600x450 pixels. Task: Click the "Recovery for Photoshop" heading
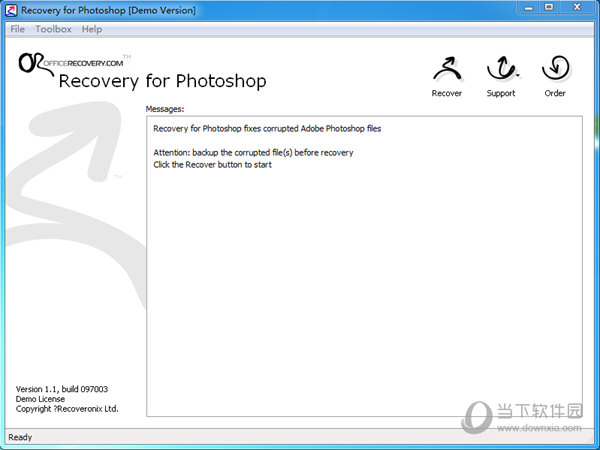[162, 82]
